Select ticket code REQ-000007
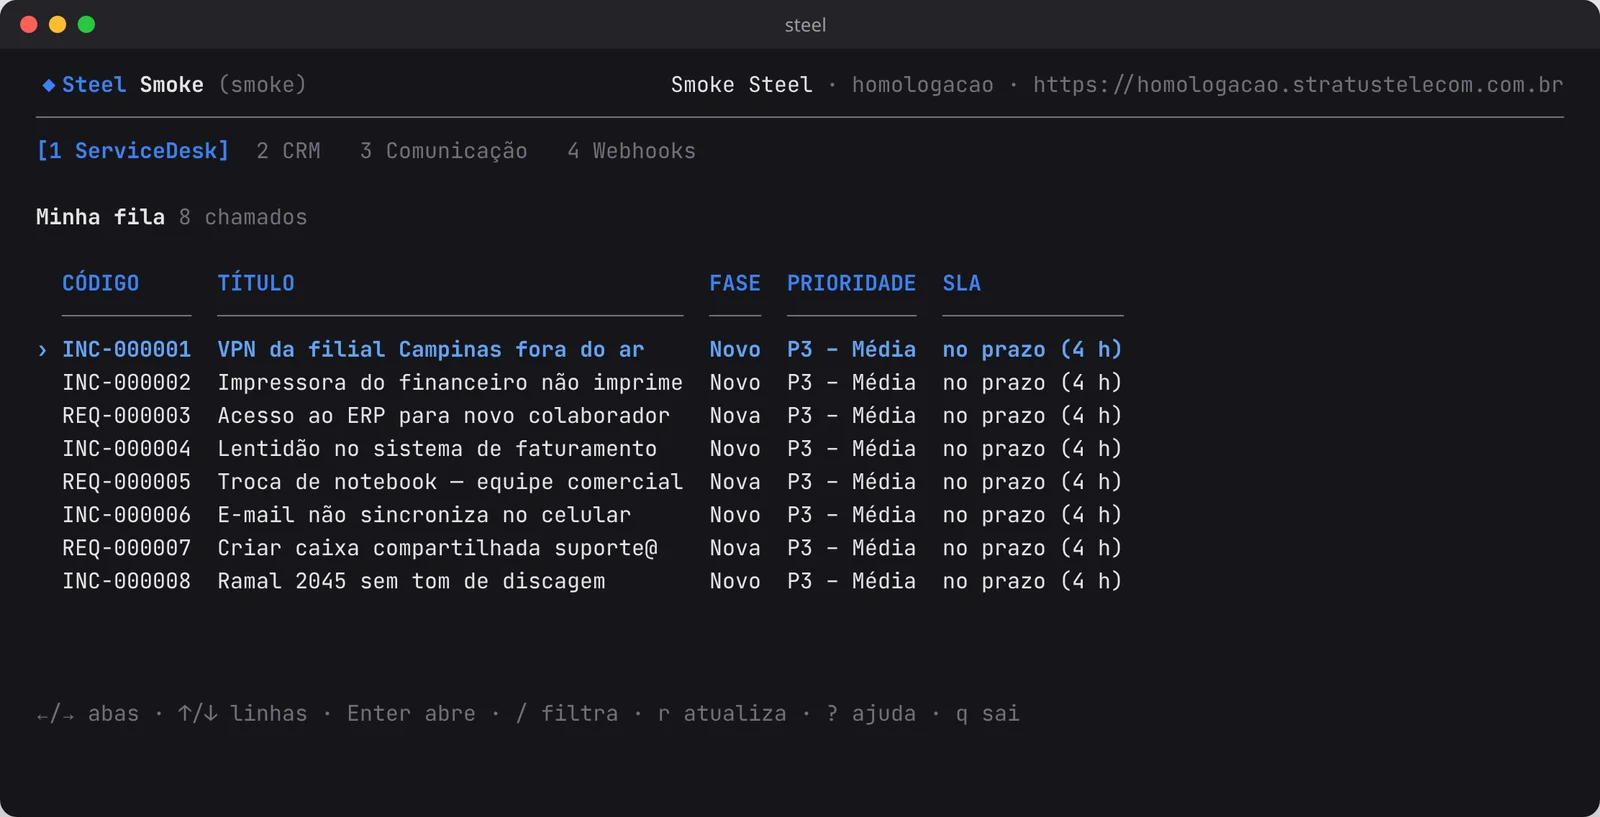This screenshot has width=1600, height=817. tap(126, 547)
